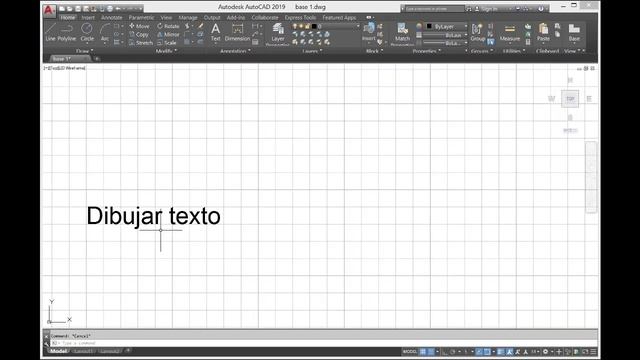
Task: Switch to the Express Tools tab
Action: tap(300, 18)
